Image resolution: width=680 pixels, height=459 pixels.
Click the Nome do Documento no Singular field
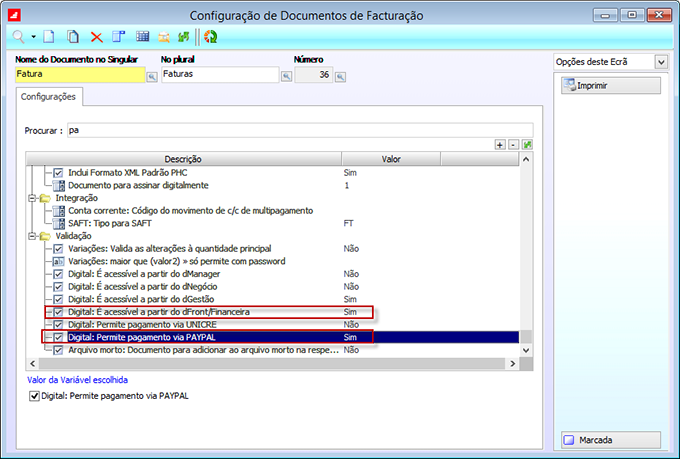click(80, 74)
